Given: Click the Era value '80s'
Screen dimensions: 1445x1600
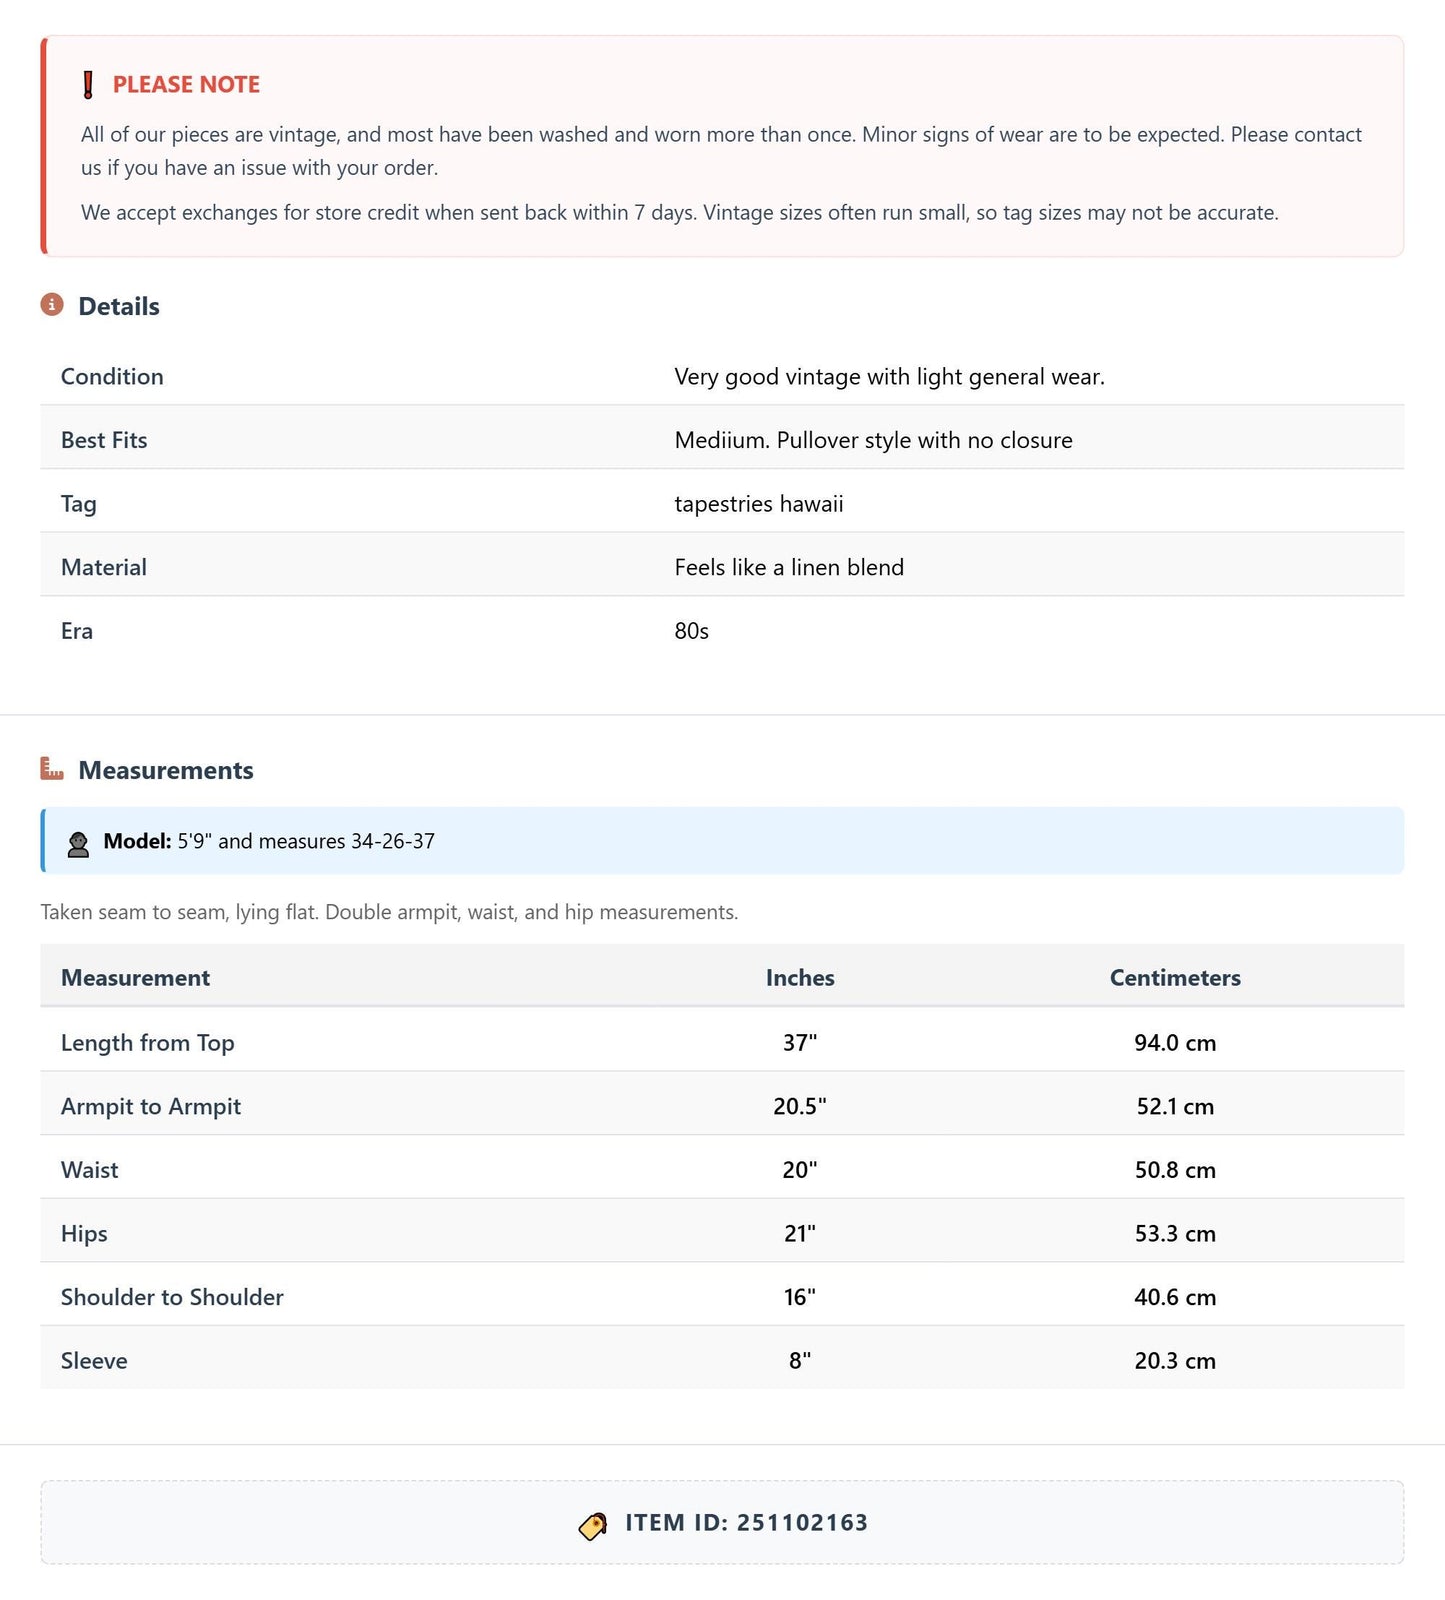Looking at the screenshot, I should click(x=691, y=631).
